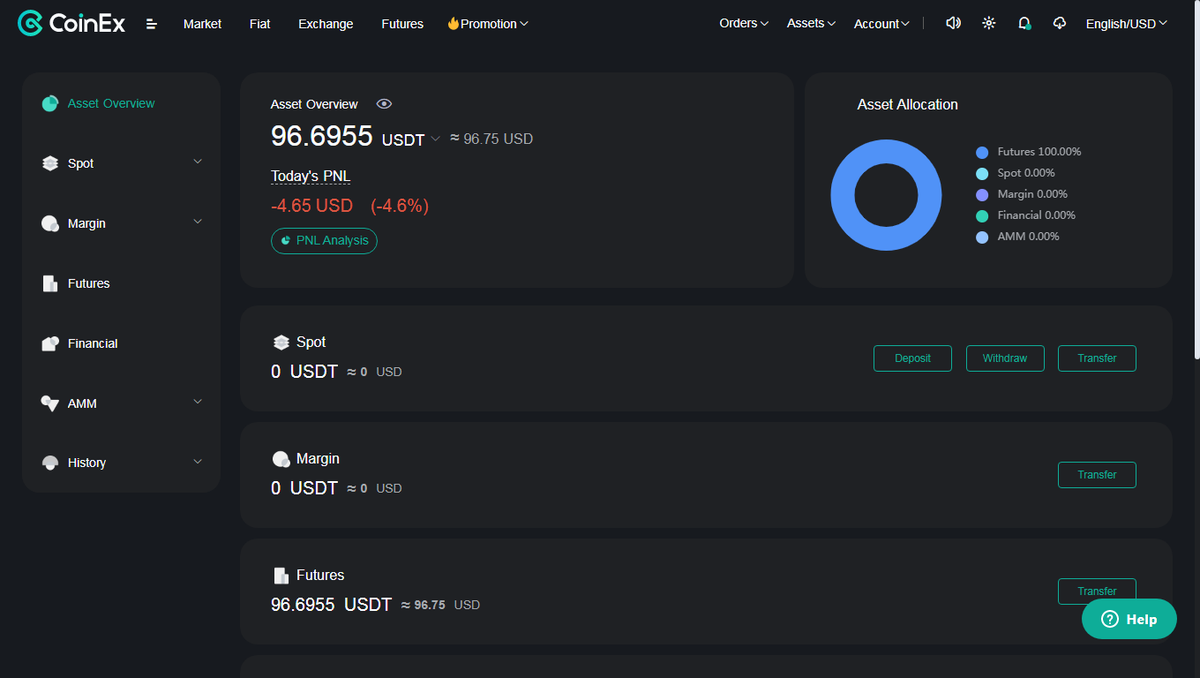Viewport: 1200px width, 678px height.
Task: Click the Withdraw button in Spot
Action: [1005, 358]
